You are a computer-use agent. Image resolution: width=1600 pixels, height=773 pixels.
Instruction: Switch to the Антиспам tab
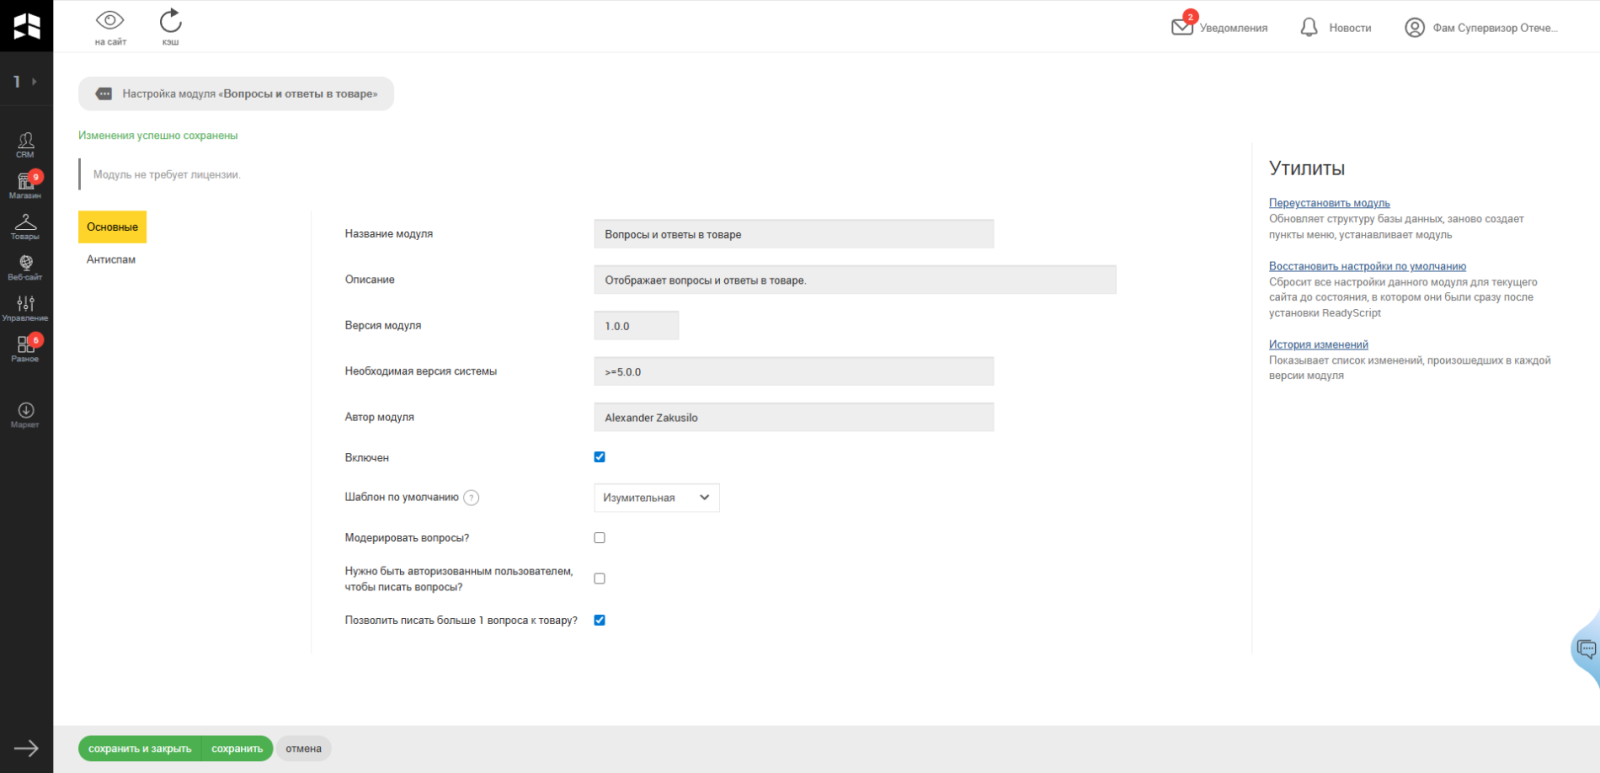click(111, 260)
